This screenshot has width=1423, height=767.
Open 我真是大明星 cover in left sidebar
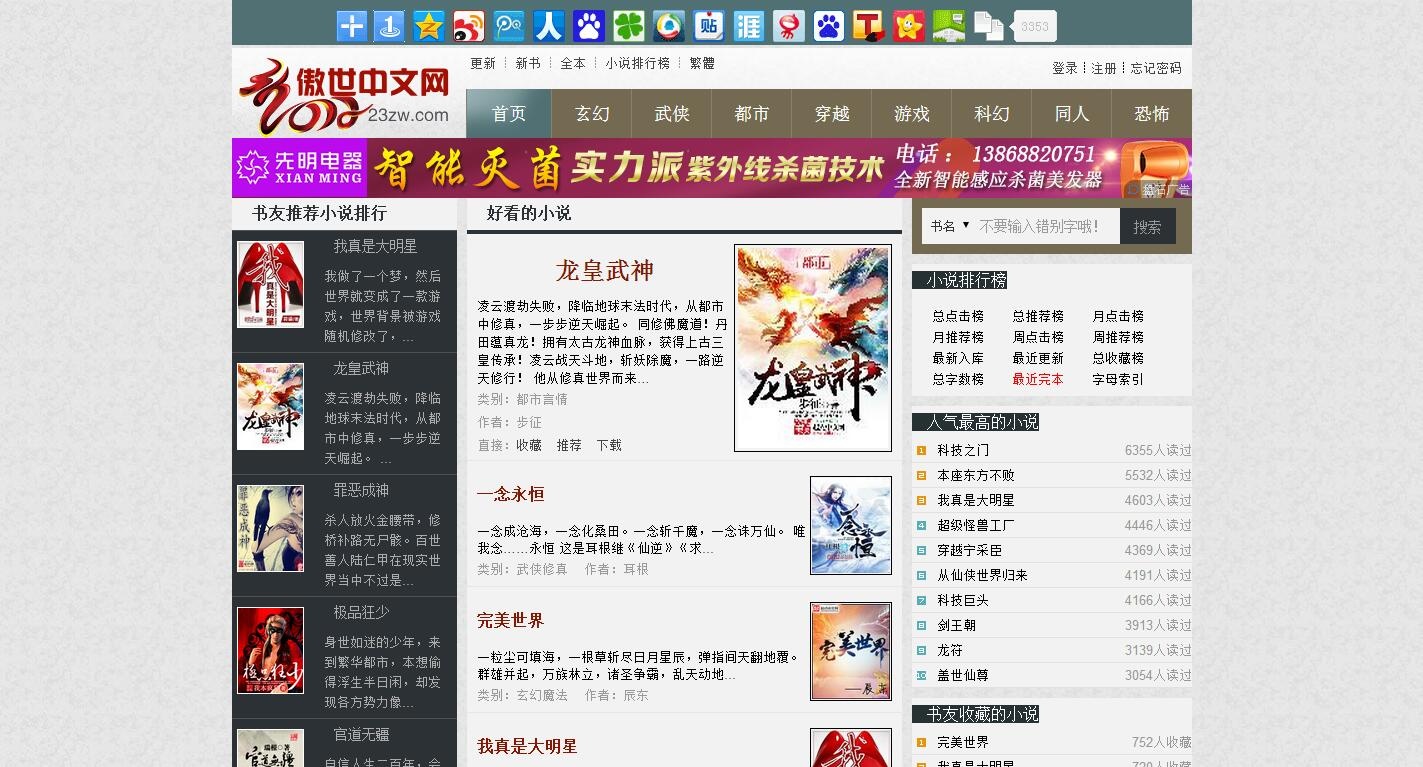[270, 285]
